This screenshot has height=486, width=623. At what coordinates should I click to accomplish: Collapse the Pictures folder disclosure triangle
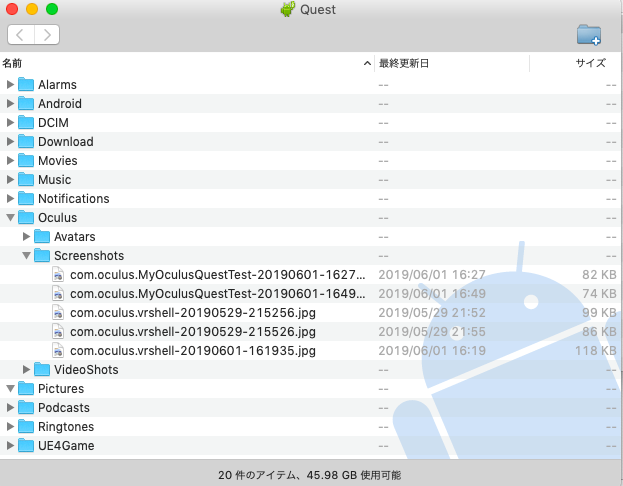tap(10, 389)
